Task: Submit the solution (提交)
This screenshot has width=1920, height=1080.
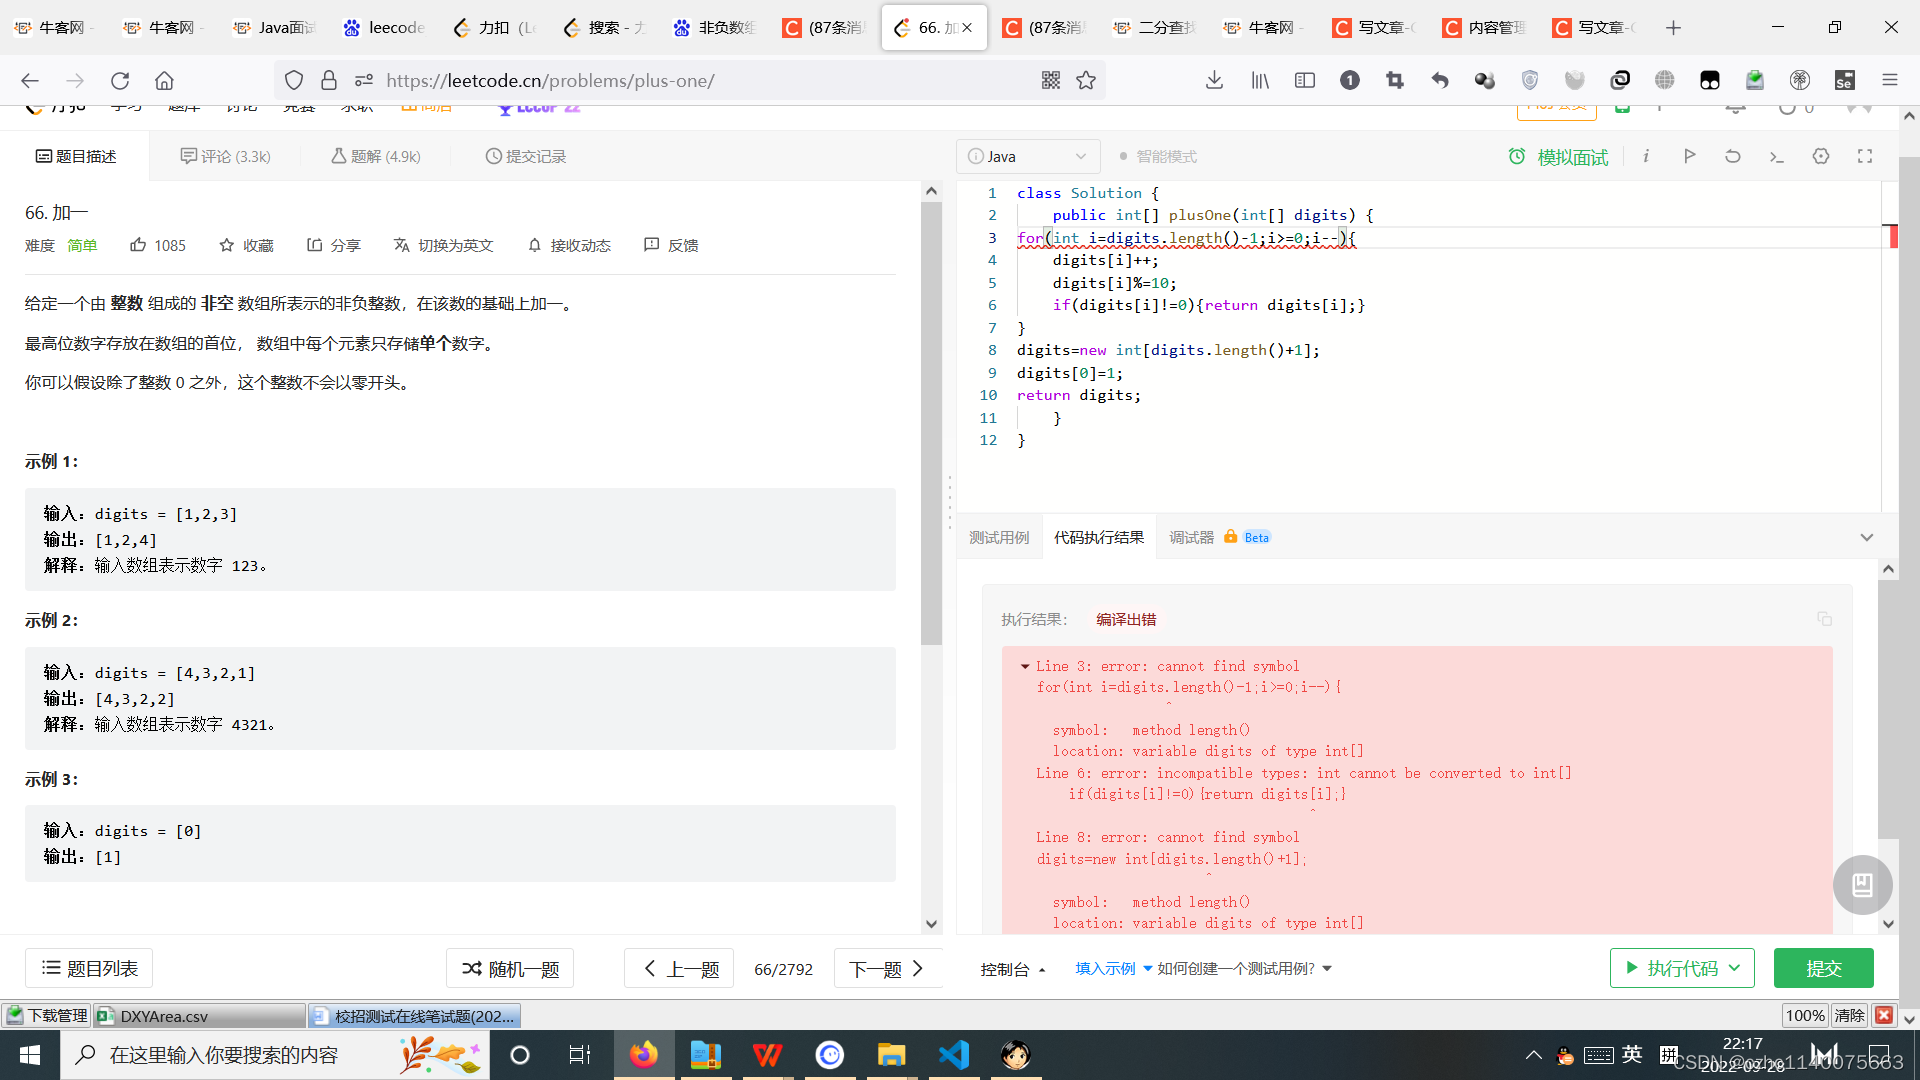Action: coord(1823,968)
